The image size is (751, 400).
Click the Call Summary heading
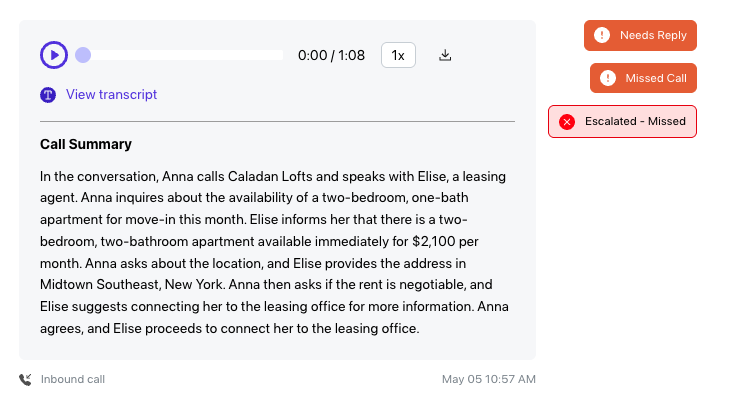86,144
